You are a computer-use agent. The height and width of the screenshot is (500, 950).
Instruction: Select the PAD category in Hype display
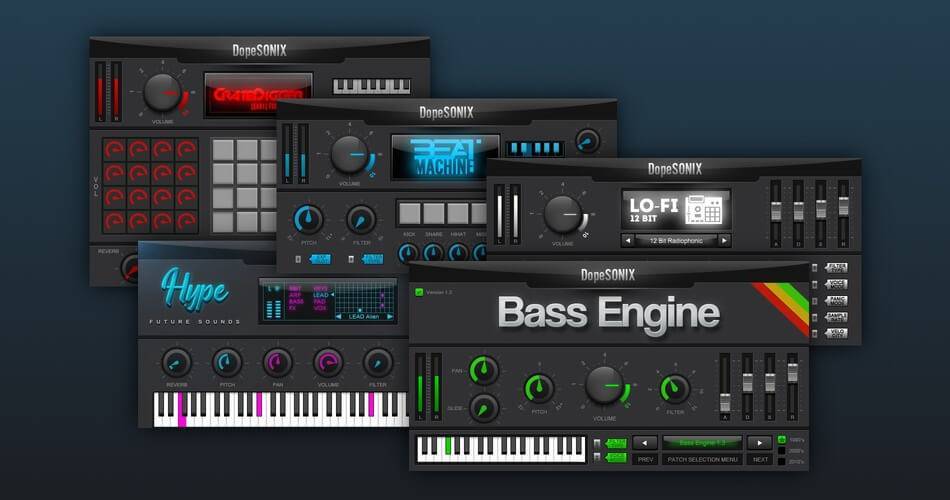[x=319, y=302]
